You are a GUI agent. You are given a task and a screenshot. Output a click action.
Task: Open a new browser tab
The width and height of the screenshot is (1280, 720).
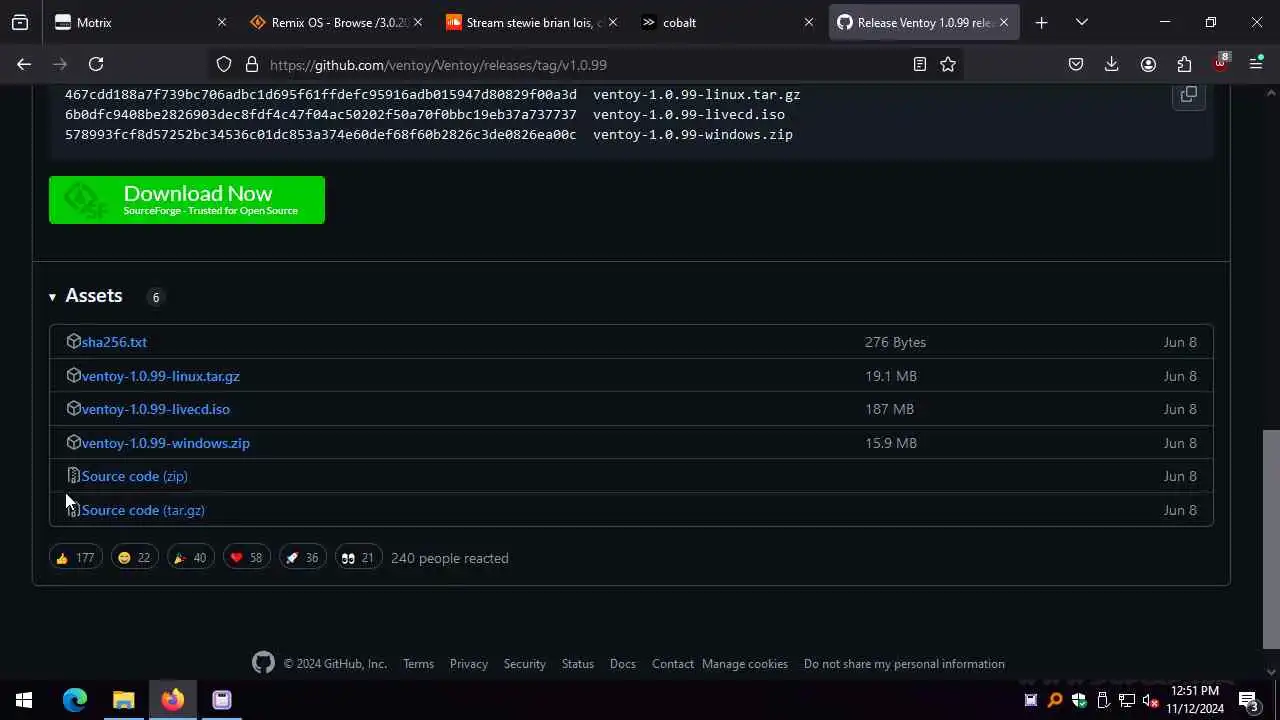pyautogui.click(x=1041, y=22)
